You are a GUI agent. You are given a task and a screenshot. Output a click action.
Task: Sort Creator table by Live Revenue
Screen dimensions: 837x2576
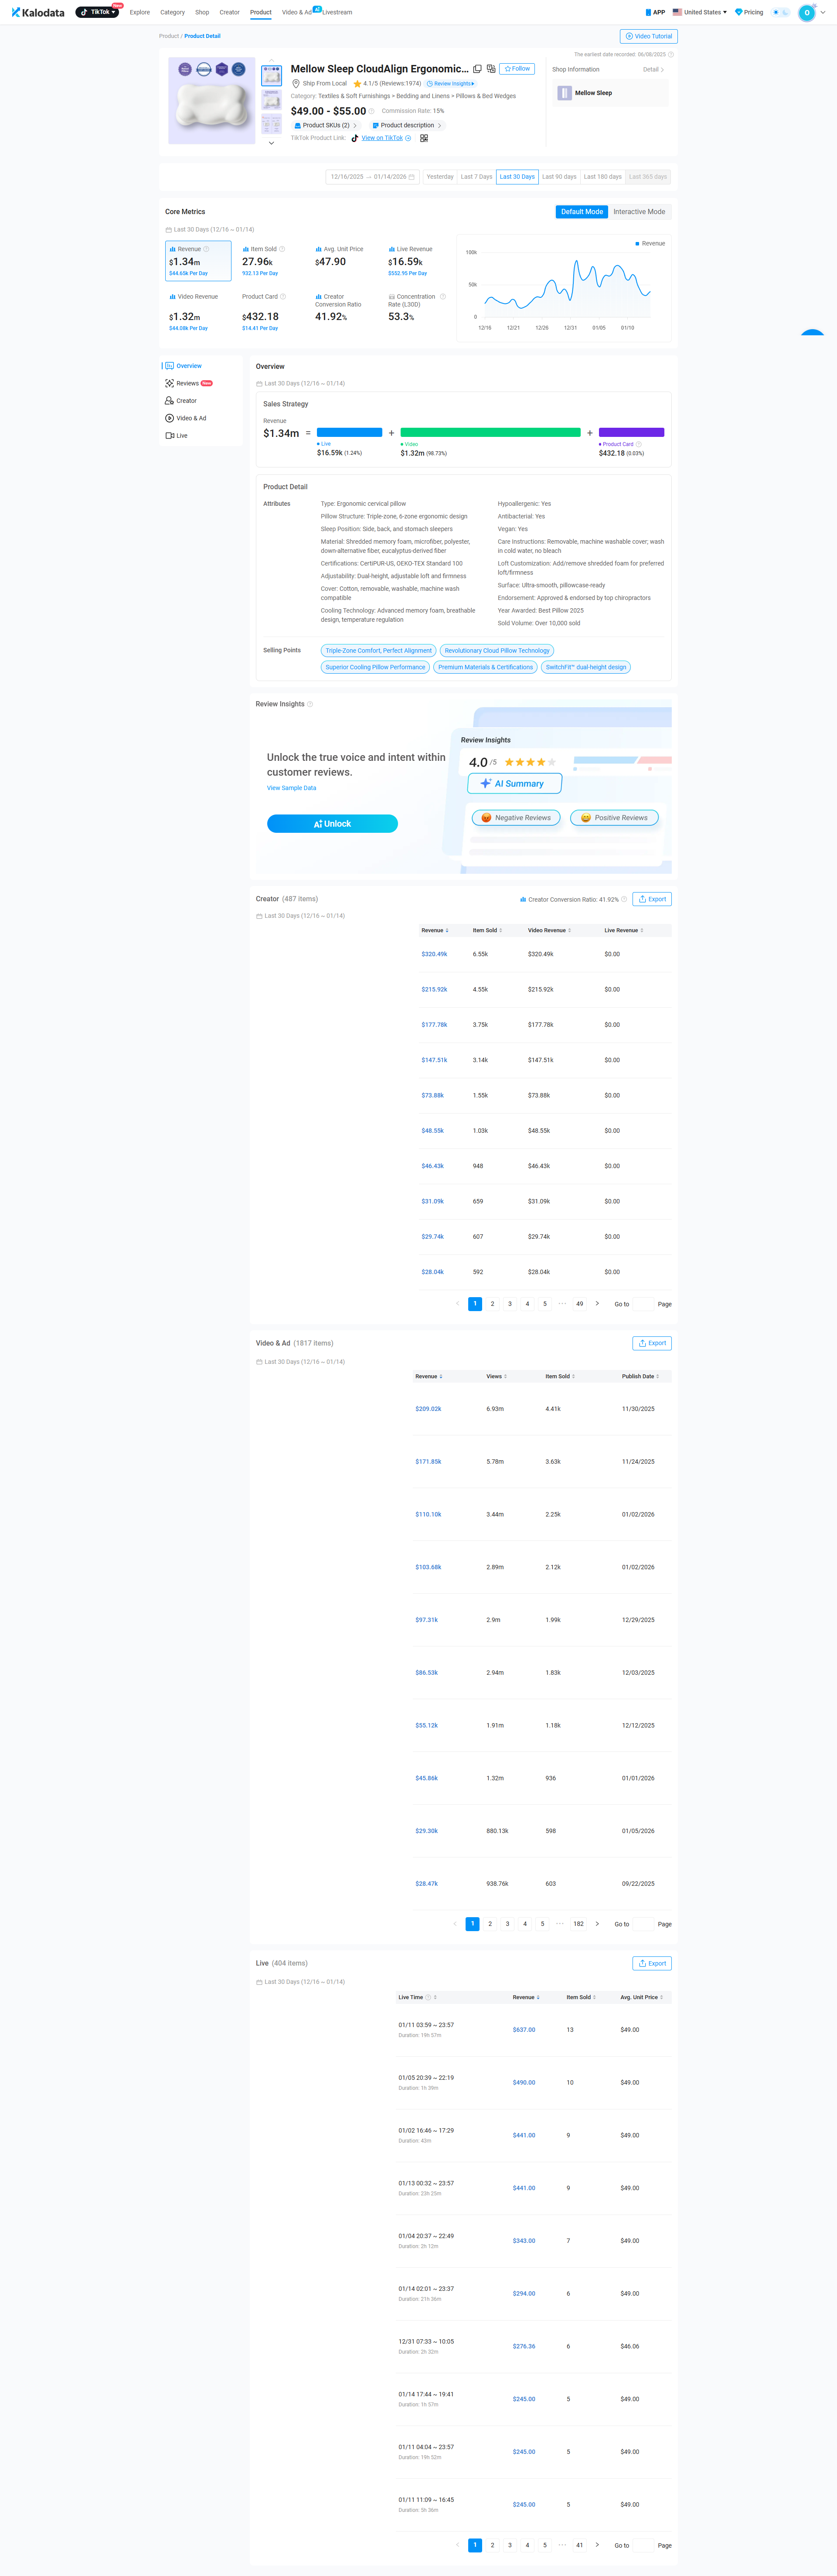tap(623, 931)
